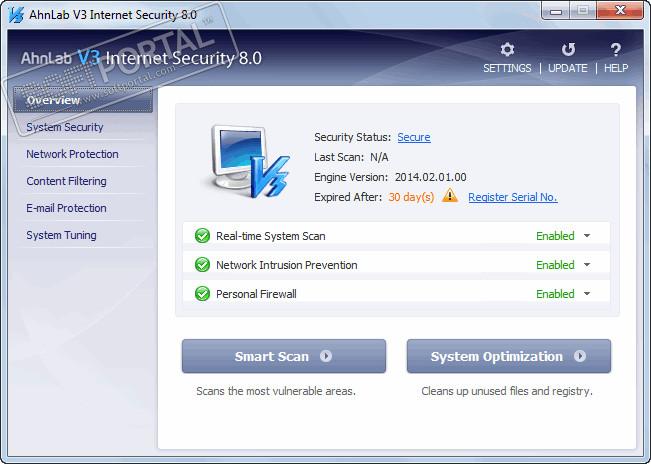Click the engine version 2014.02.01.00
The height and width of the screenshot is (464, 651).
coord(431,177)
